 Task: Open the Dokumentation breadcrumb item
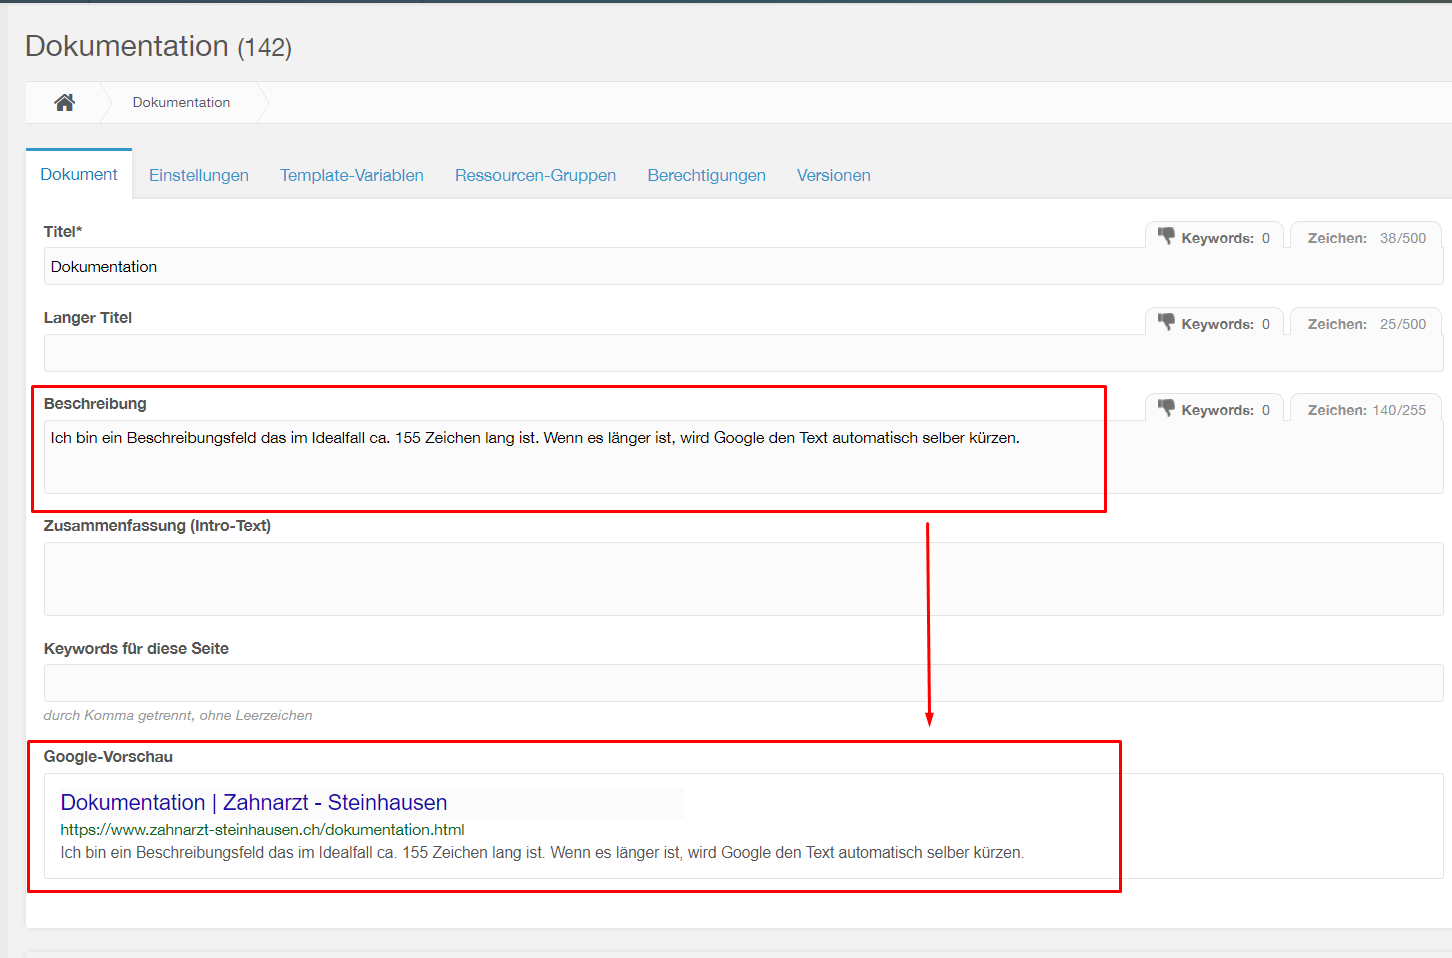coord(181,102)
